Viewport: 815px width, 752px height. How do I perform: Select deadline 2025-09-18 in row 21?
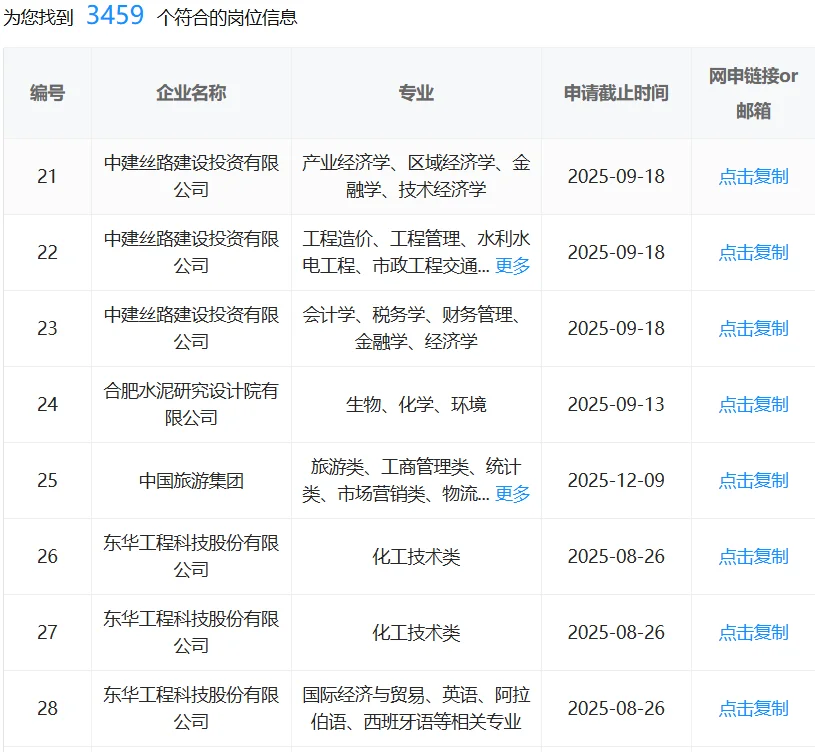[616, 177]
